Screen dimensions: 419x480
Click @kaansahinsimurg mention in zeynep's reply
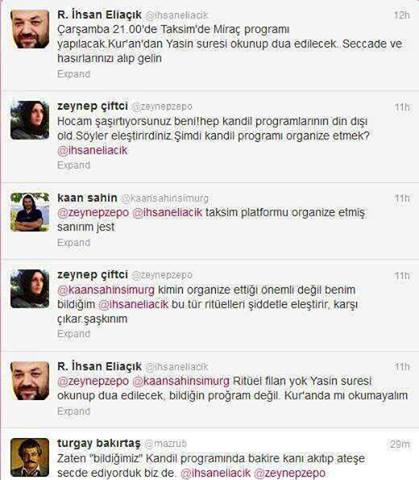tap(106, 290)
